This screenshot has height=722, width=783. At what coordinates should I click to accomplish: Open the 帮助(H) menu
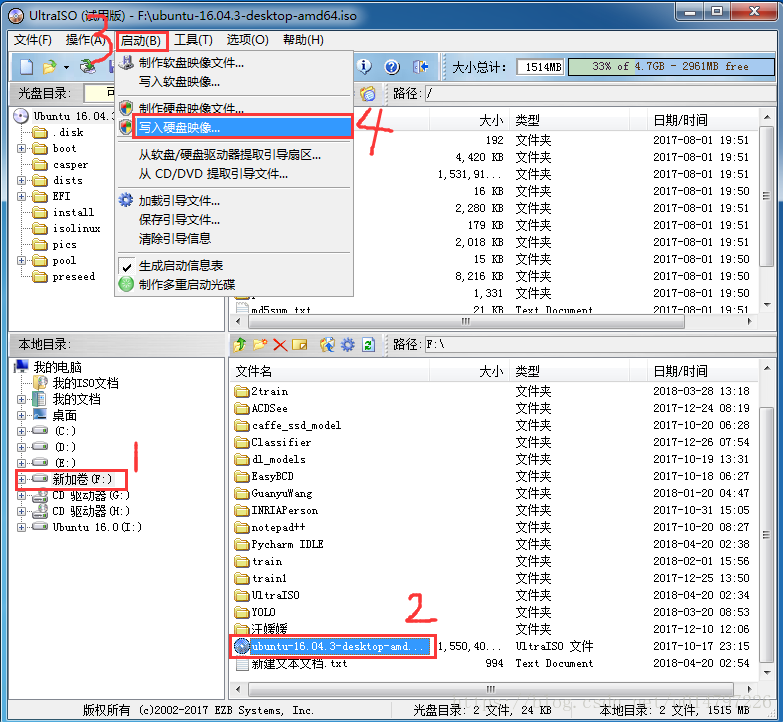[x=303, y=40]
